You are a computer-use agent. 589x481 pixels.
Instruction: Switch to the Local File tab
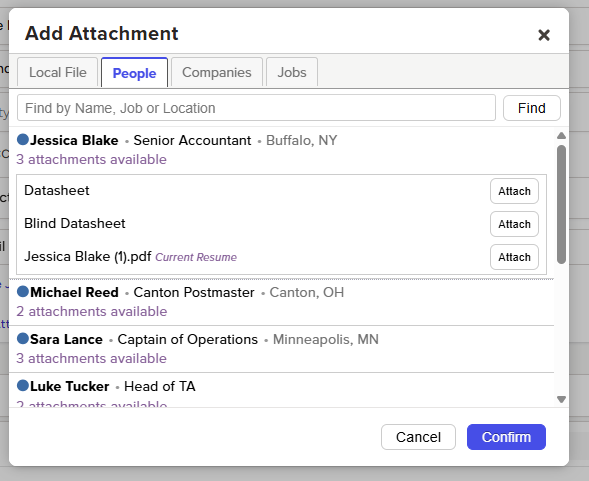tap(57, 72)
